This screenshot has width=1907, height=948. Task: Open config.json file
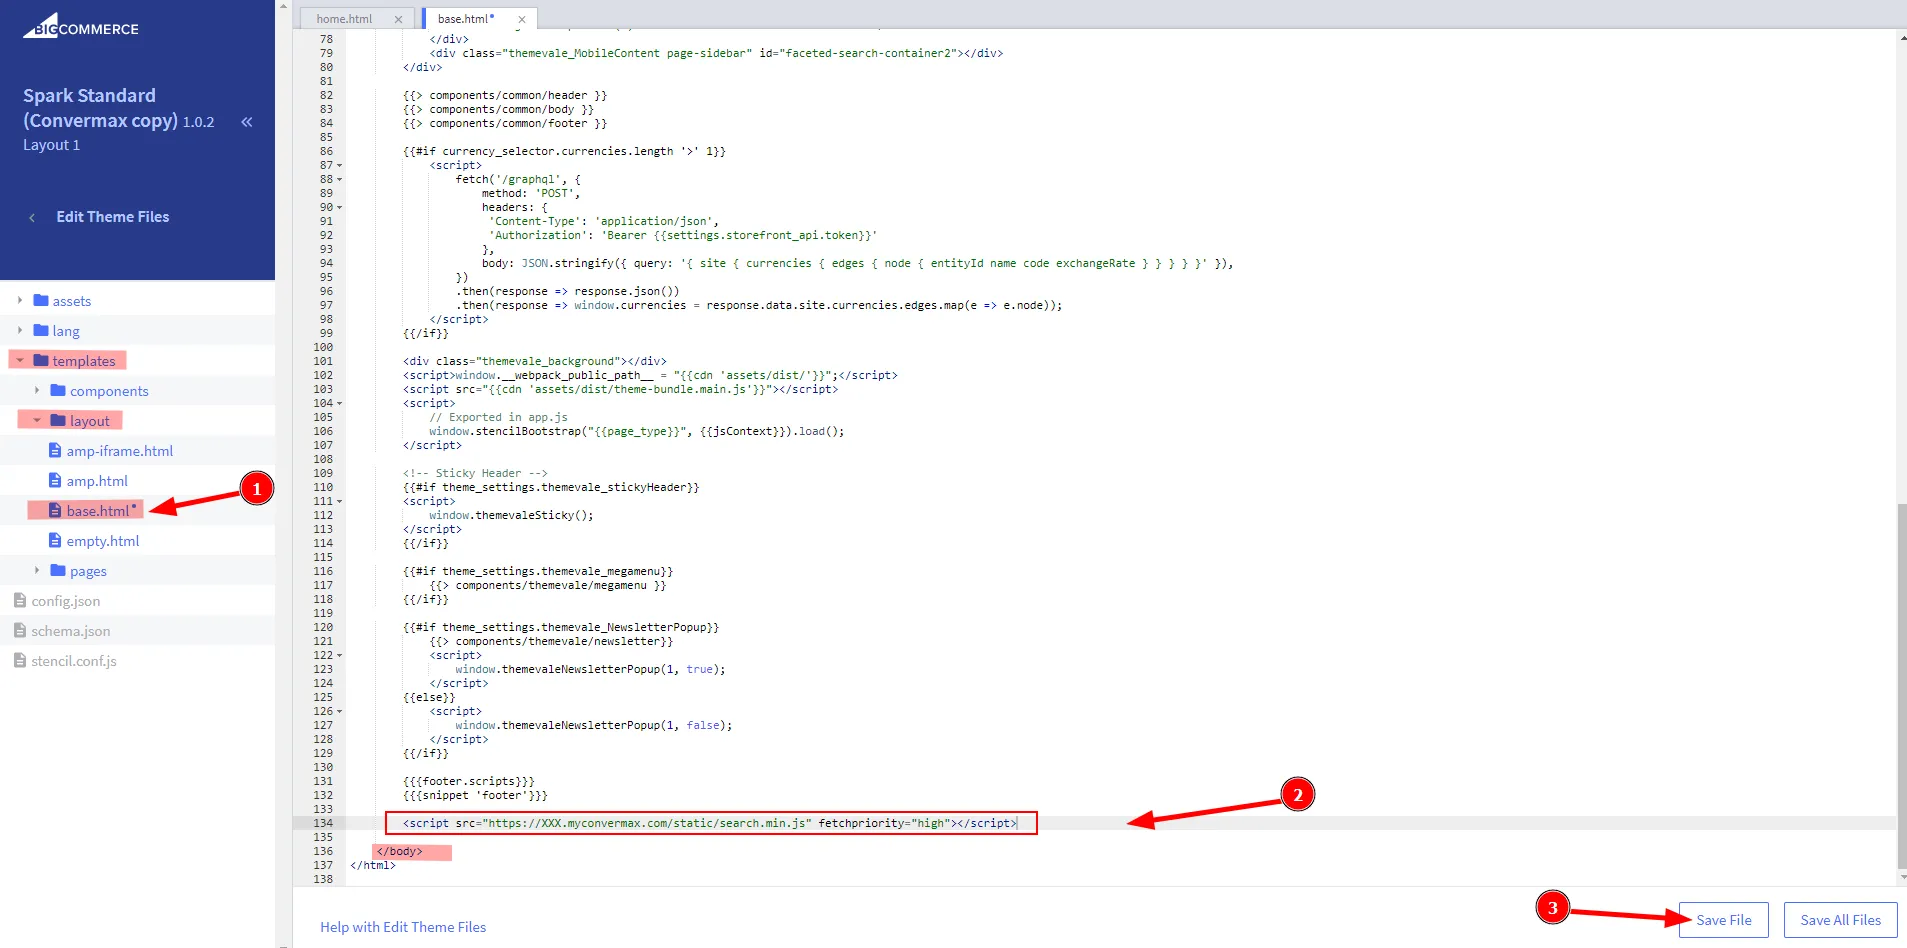[x=65, y=601]
